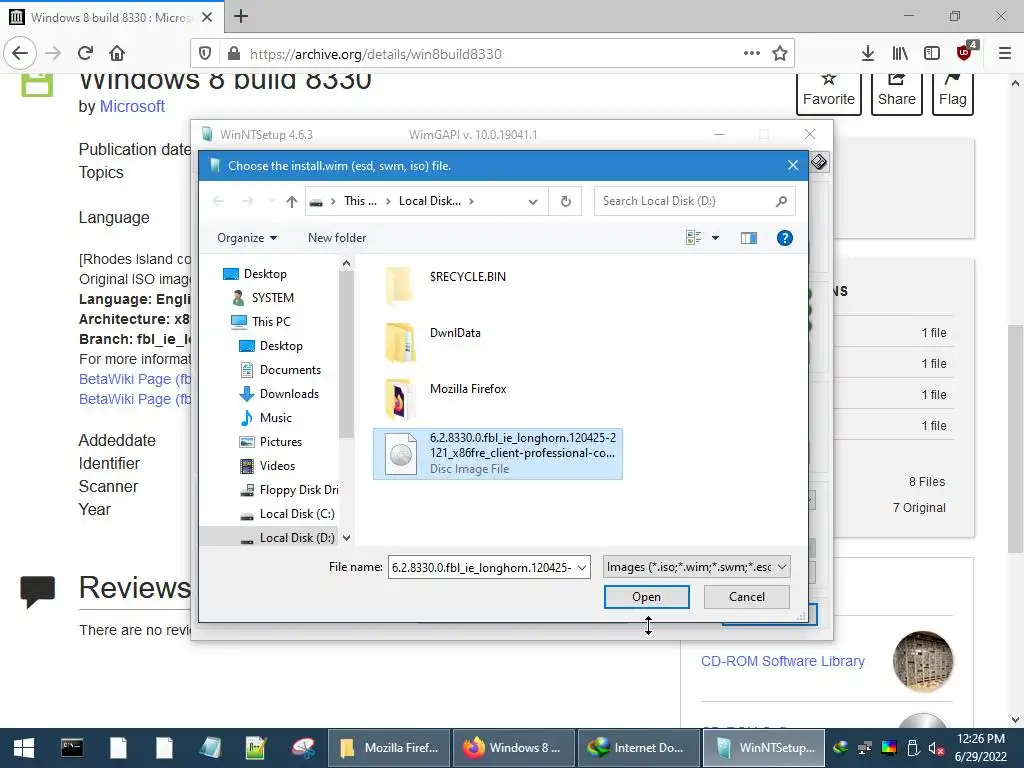This screenshot has height=768, width=1024.
Task: Refresh the Local Disk (D:) listing
Action: coord(566,201)
